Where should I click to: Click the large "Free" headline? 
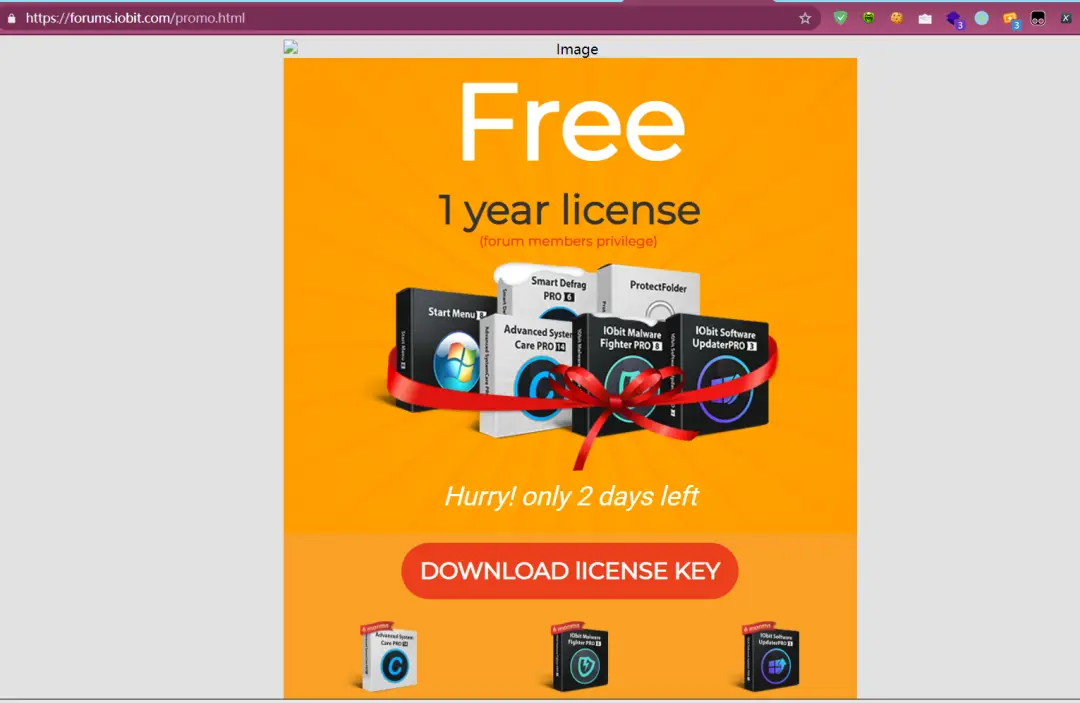pyautogui.click(x=571, y=122)
